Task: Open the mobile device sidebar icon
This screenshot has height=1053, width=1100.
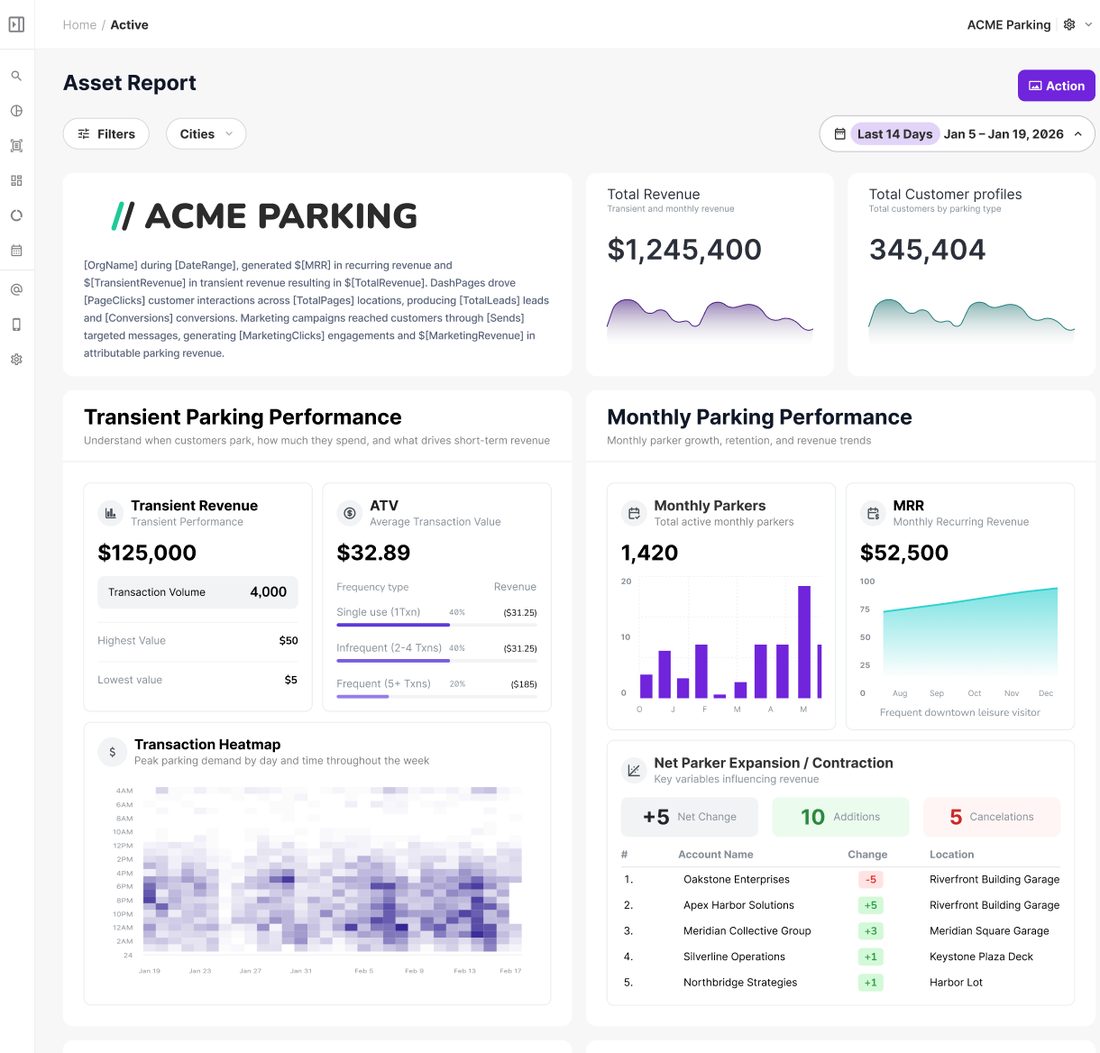Action: (16, 324)
